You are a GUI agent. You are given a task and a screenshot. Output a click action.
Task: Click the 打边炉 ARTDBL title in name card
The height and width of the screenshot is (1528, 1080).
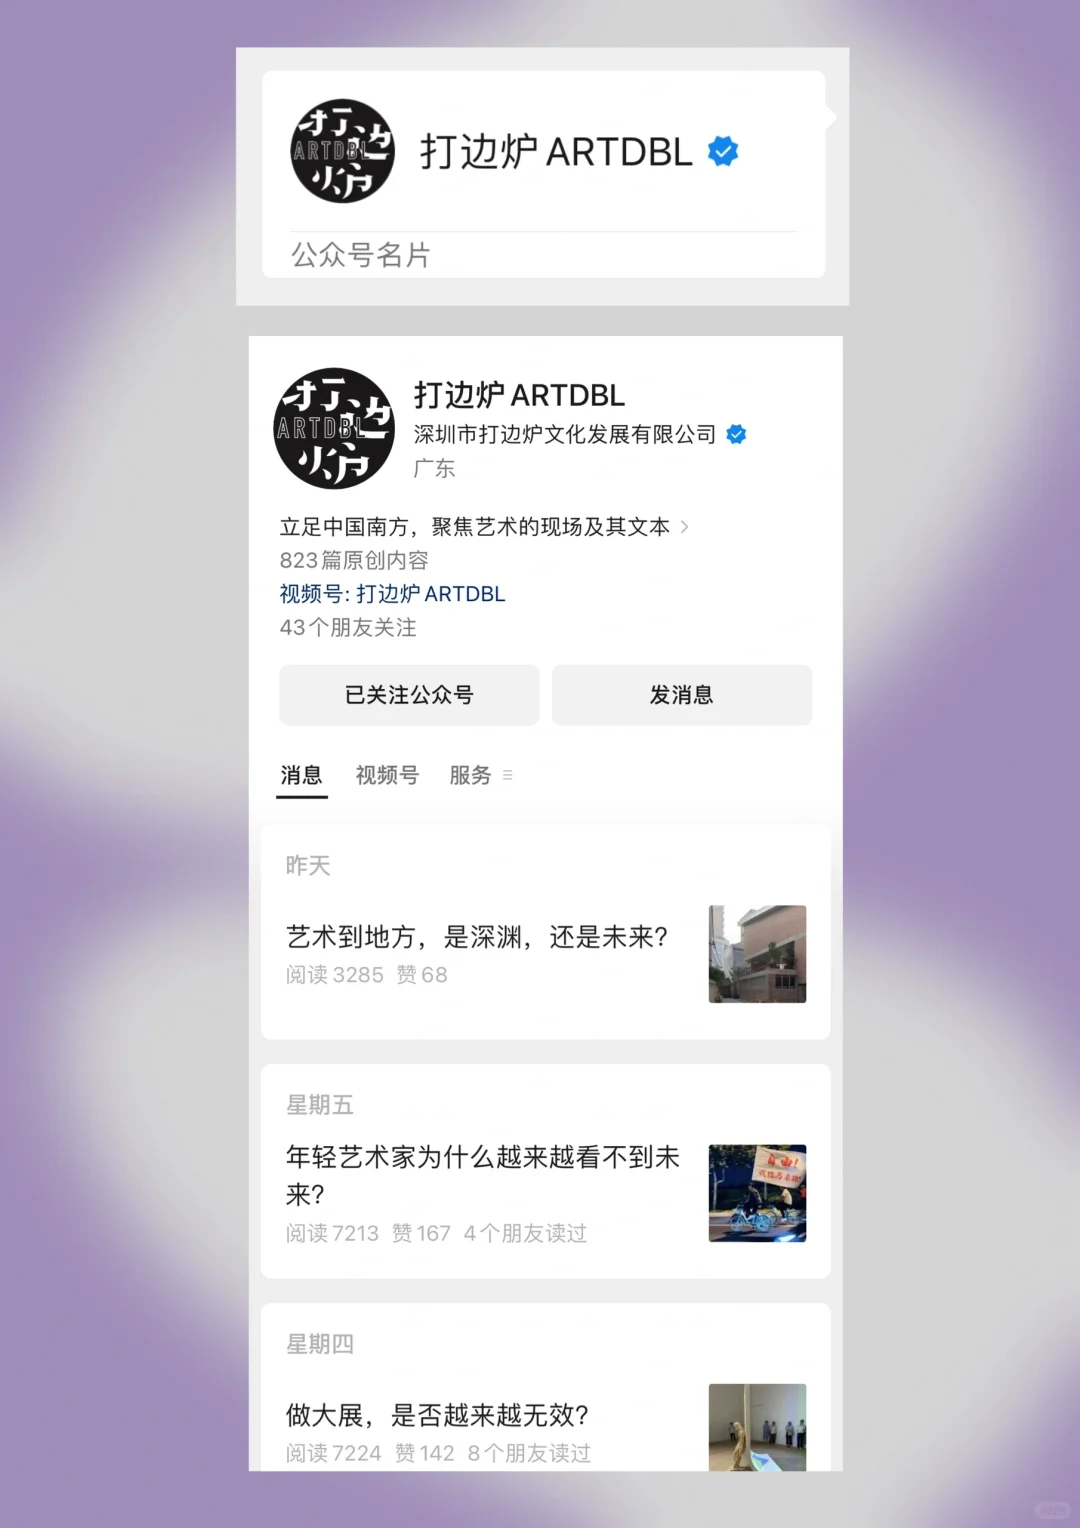pos(556,152)
